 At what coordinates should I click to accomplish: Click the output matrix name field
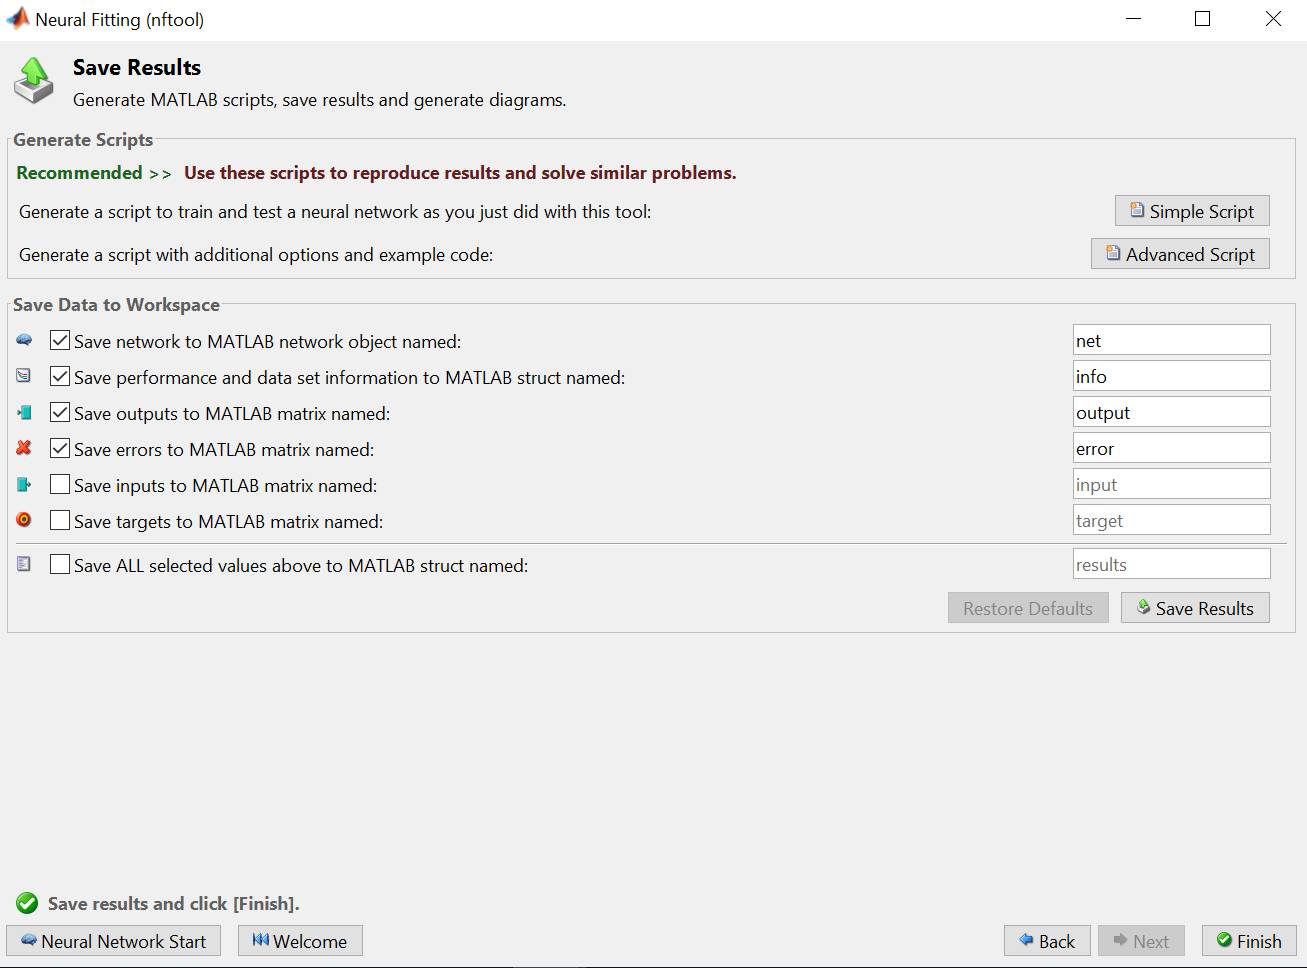tap(1171, 413)
